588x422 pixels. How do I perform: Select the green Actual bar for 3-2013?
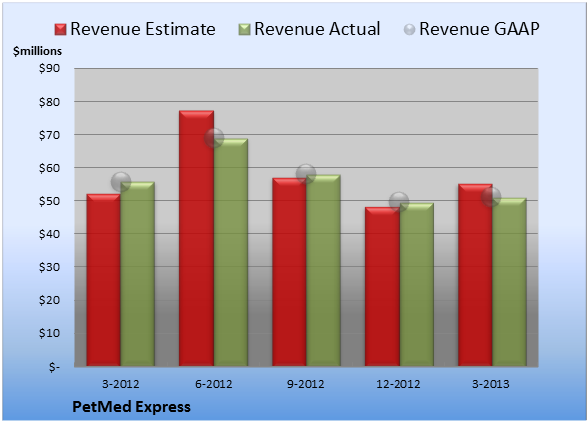click(x=509, y=282)
